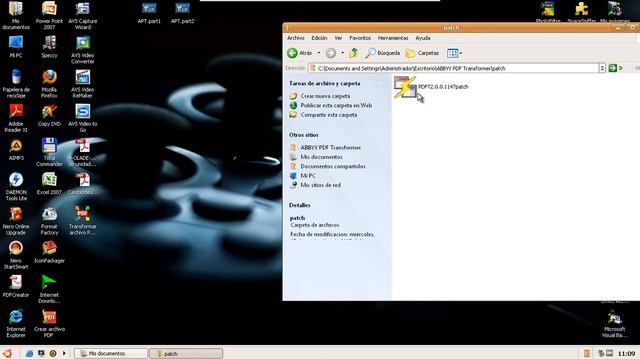Screen dimensions: 640x360
Task: Open the forward history dropdown arrow
Action: [342, 53]
